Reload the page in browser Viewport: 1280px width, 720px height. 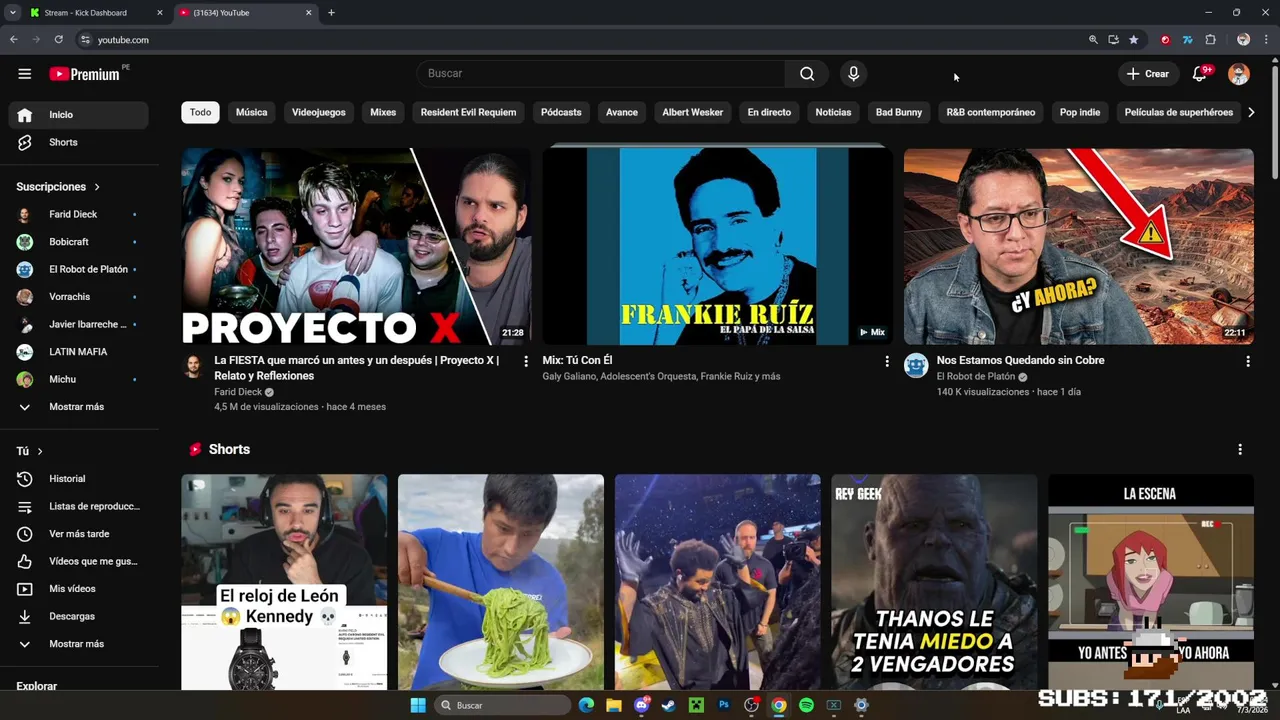click(x=58, y=40)
